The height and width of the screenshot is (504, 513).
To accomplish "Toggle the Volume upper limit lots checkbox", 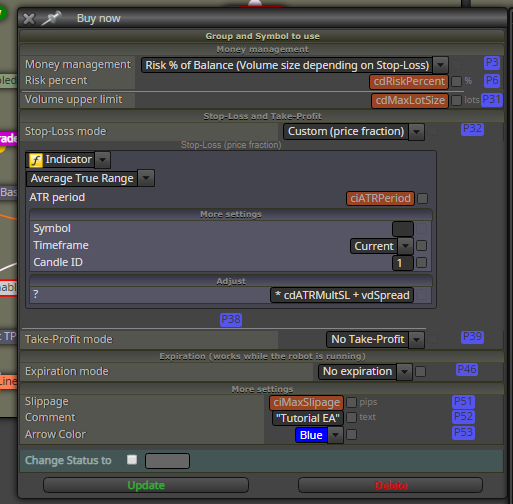I will (x=456, y=100).
